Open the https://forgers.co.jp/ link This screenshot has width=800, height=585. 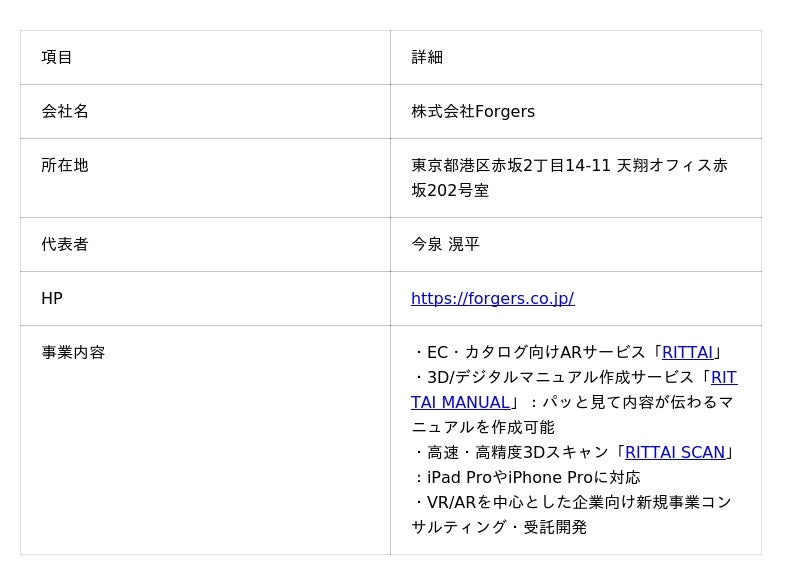click(x=492, y=298)
